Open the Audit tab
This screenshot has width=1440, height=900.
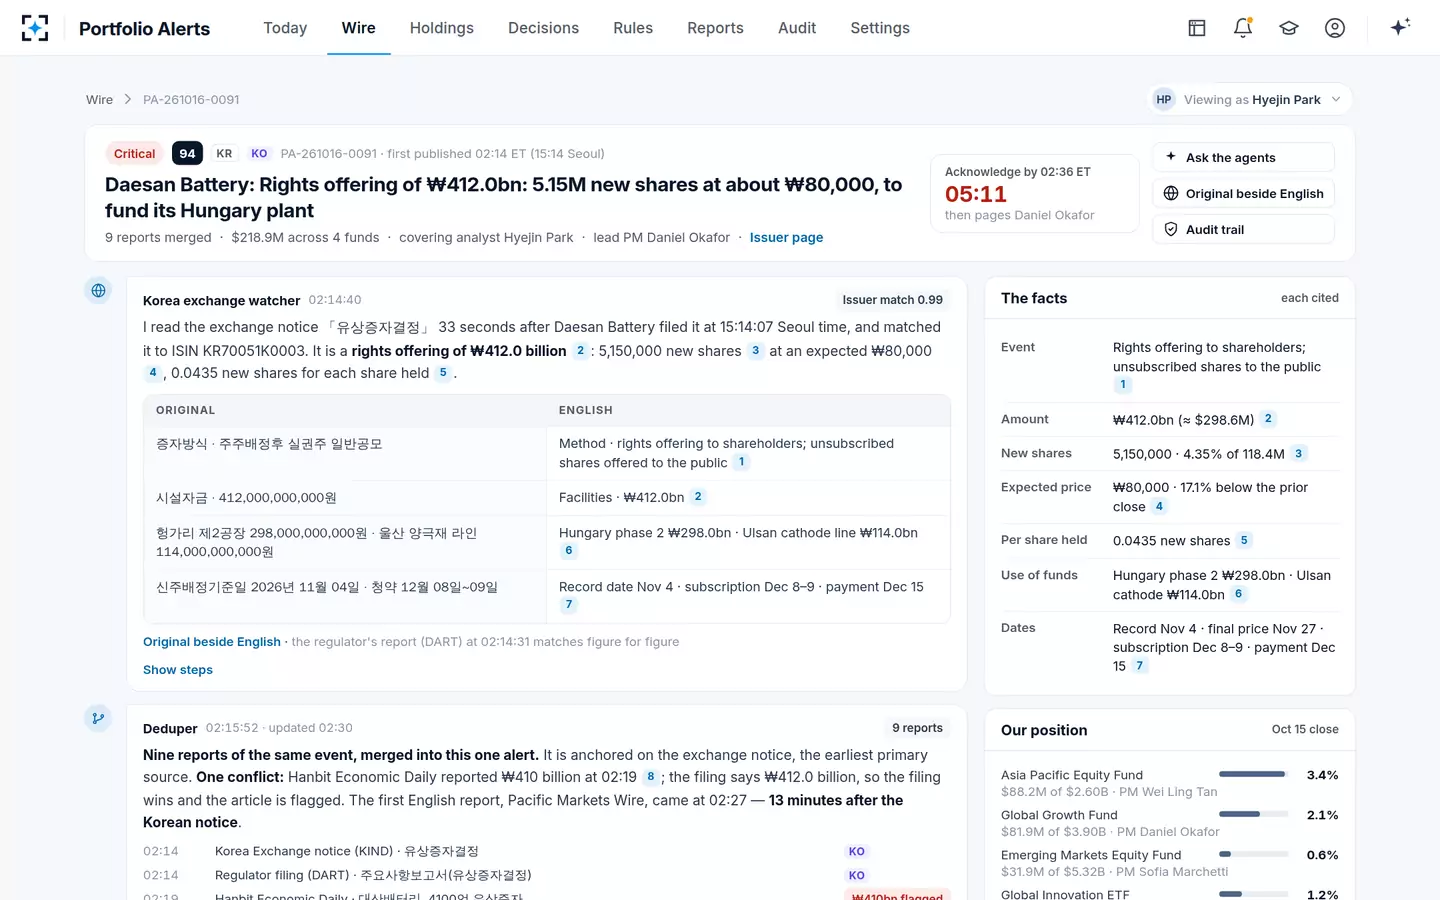pyautogui.click(x=797, y=28)
